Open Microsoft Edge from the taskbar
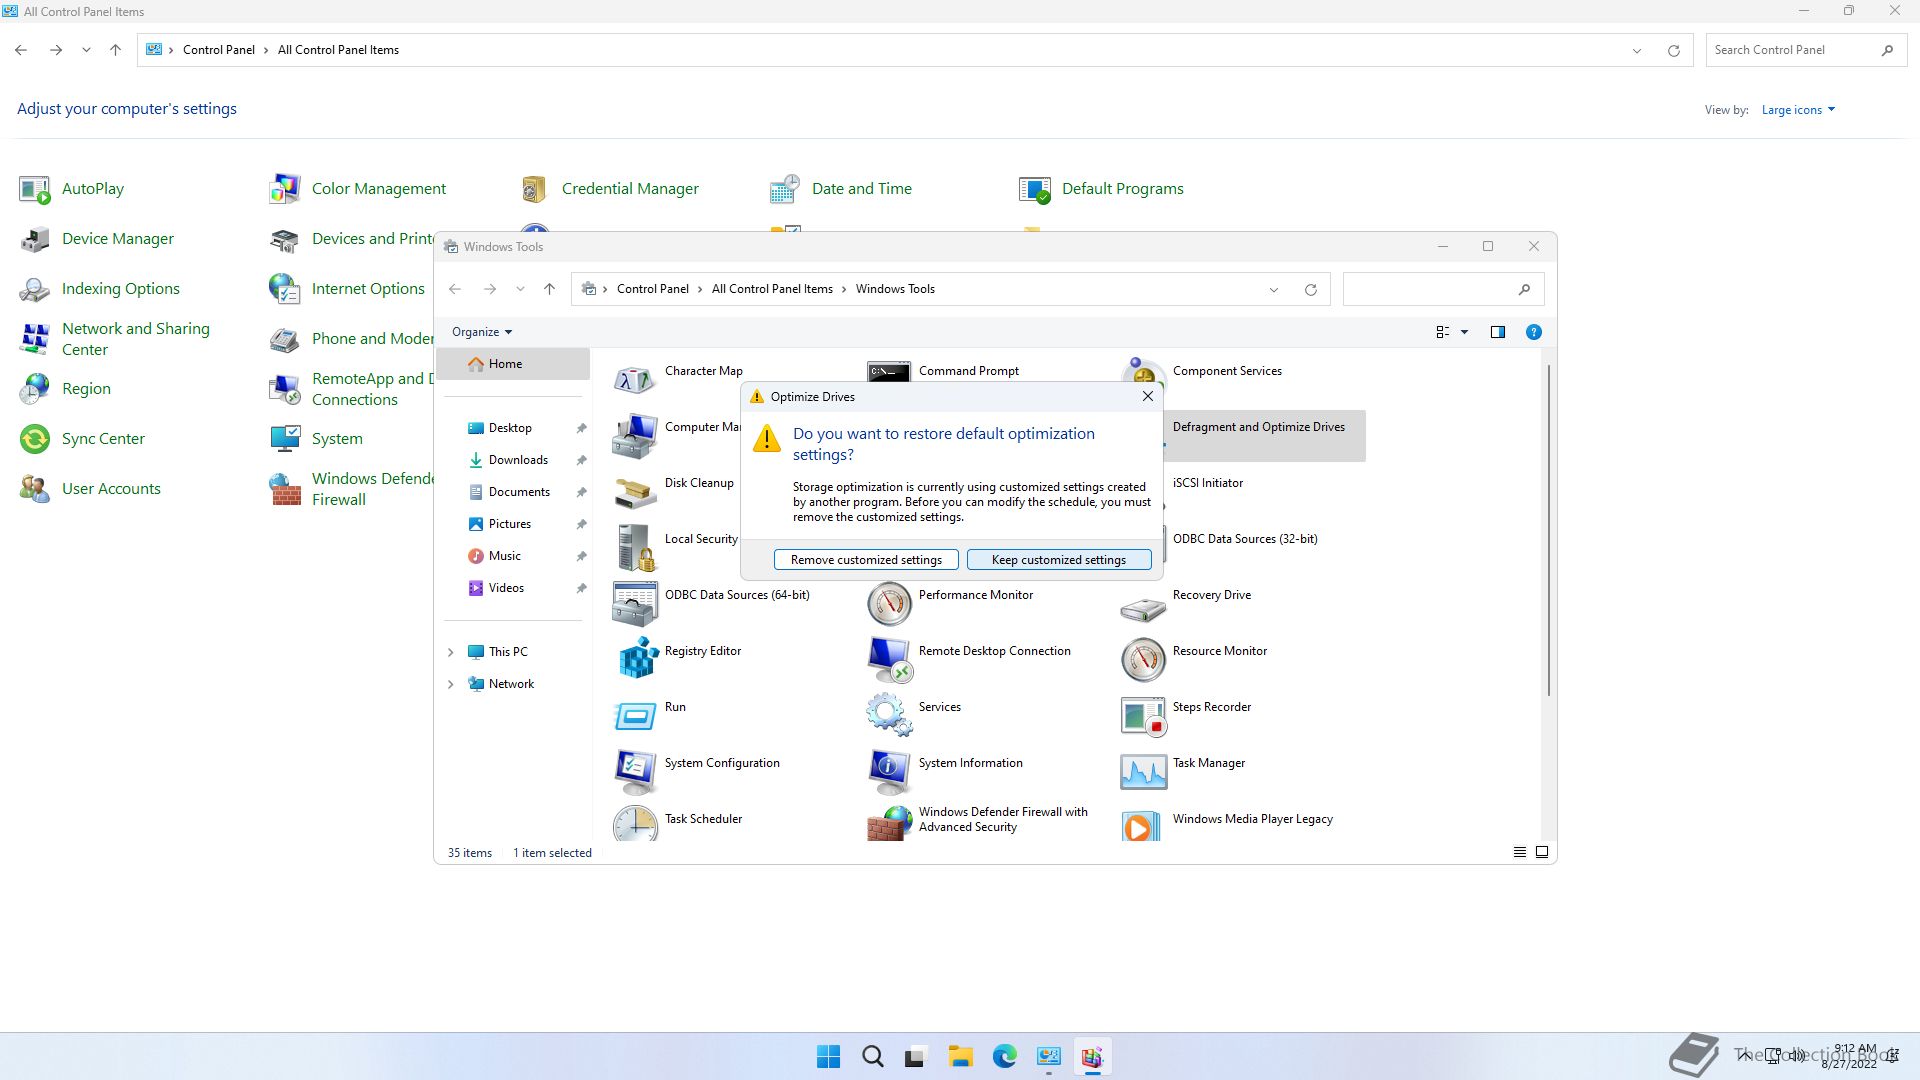1920x1080 pixels. [1004, 1056]
